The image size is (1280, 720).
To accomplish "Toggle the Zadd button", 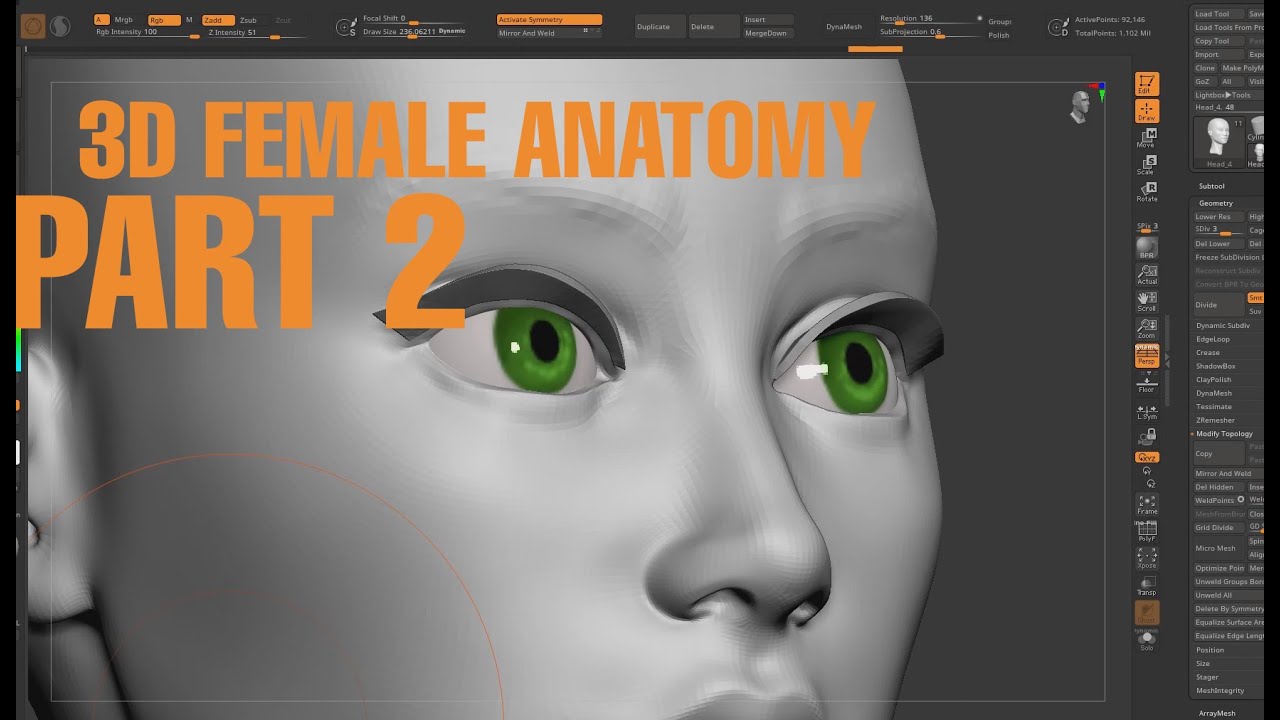I will (x=217, y=20).
